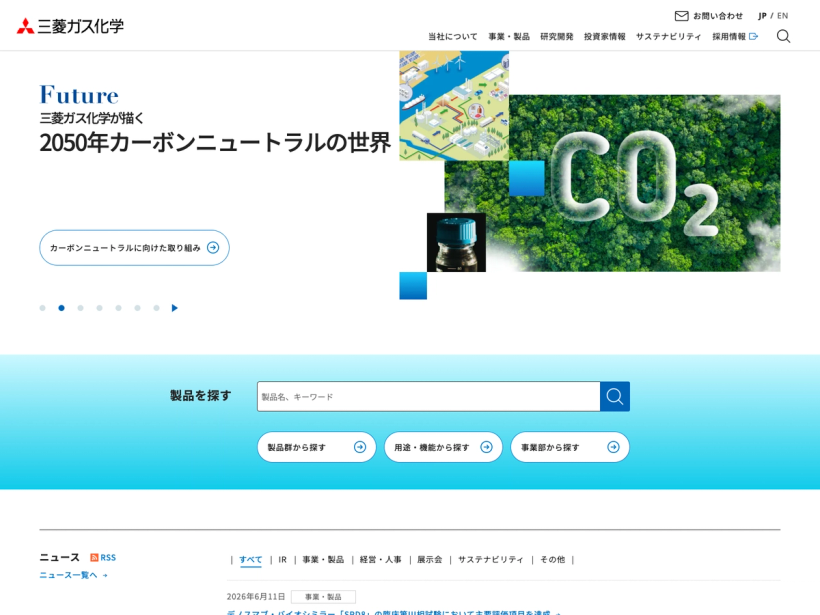Open the 事業・製品 menu in header

point(509,37)
